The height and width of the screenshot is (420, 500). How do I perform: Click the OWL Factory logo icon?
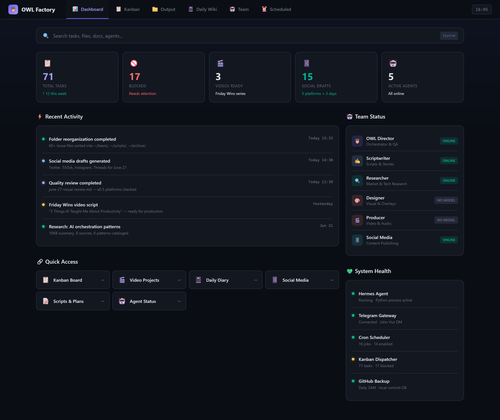click(x=13, y=9)
